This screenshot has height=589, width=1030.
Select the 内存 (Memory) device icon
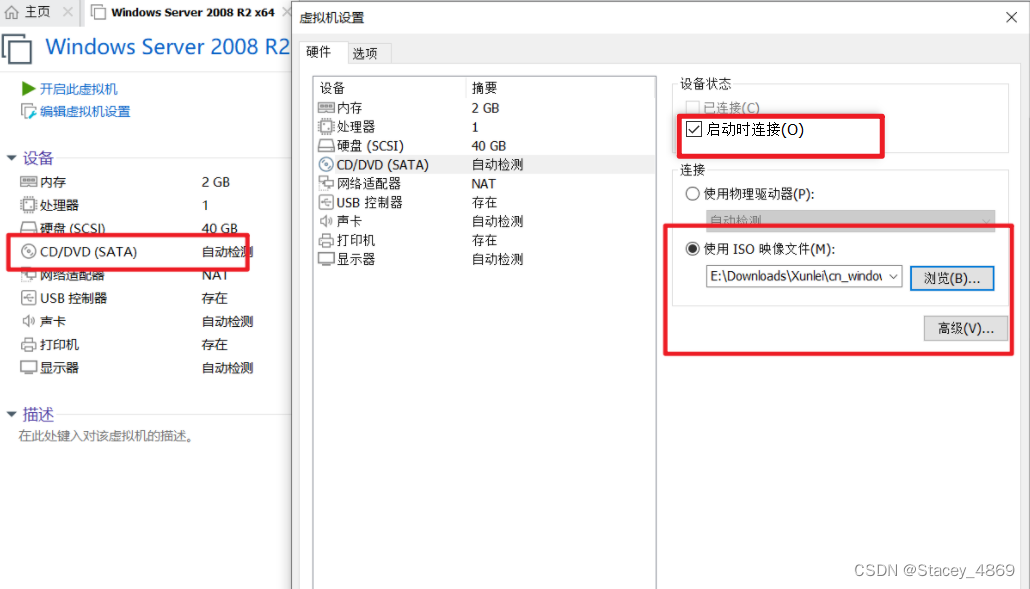coord(324,107)
